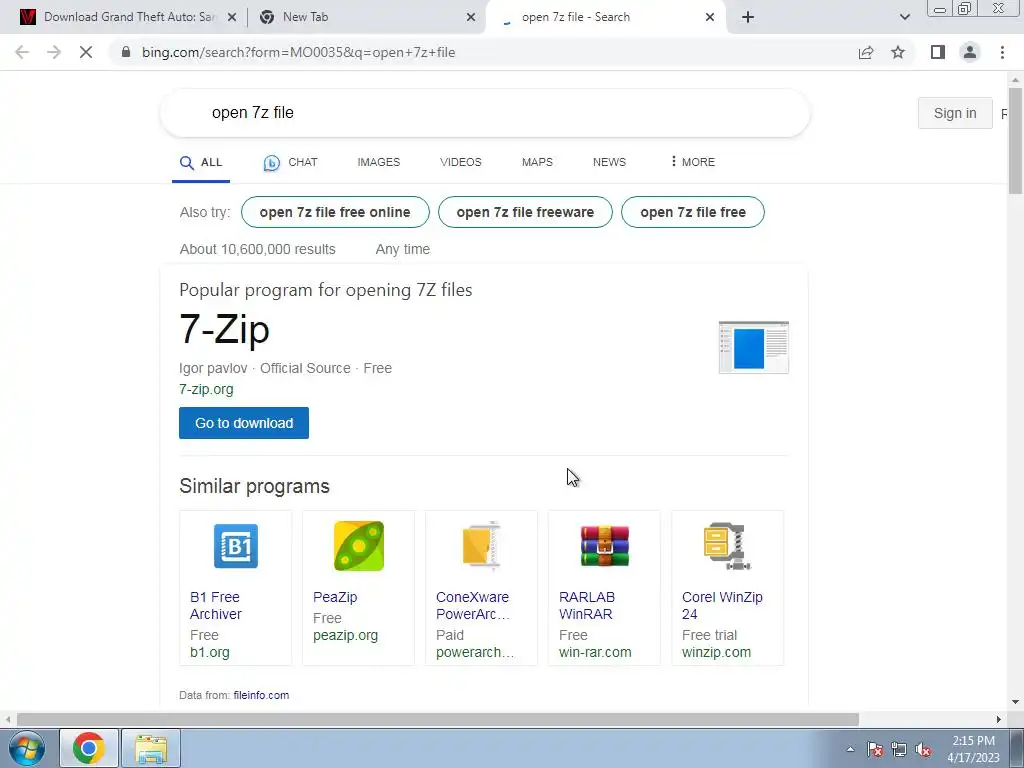
Task: Open the RARLAB WinRAR link
Action: pos(587,605)
